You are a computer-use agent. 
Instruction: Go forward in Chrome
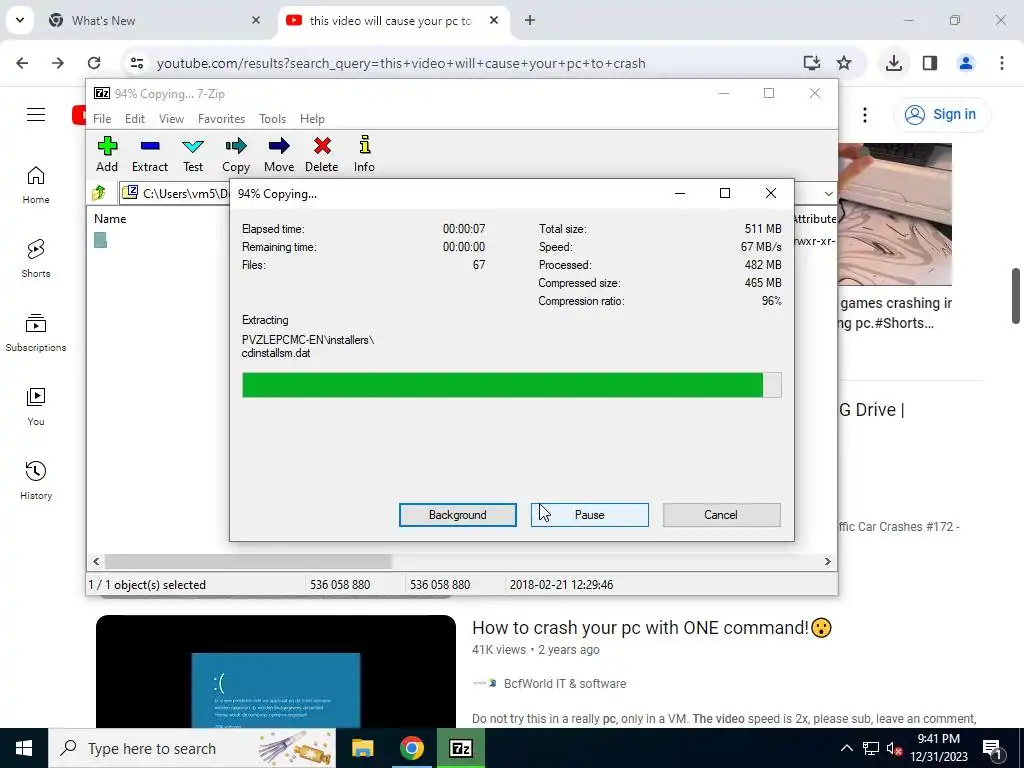pos(58,63)
